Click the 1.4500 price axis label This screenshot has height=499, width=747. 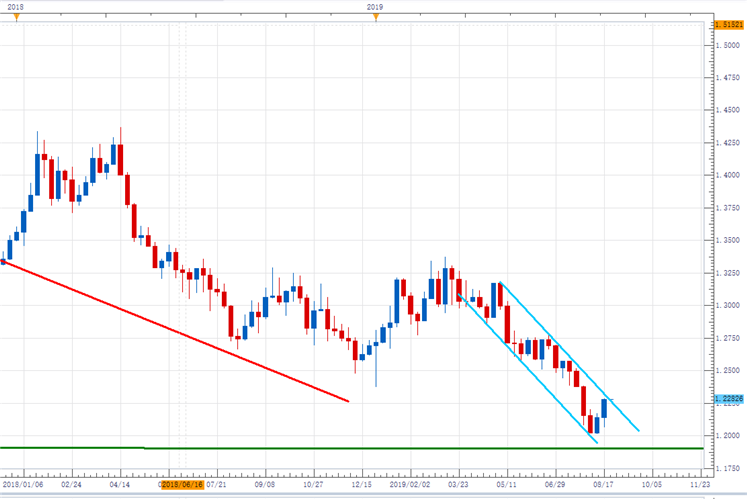727,110
